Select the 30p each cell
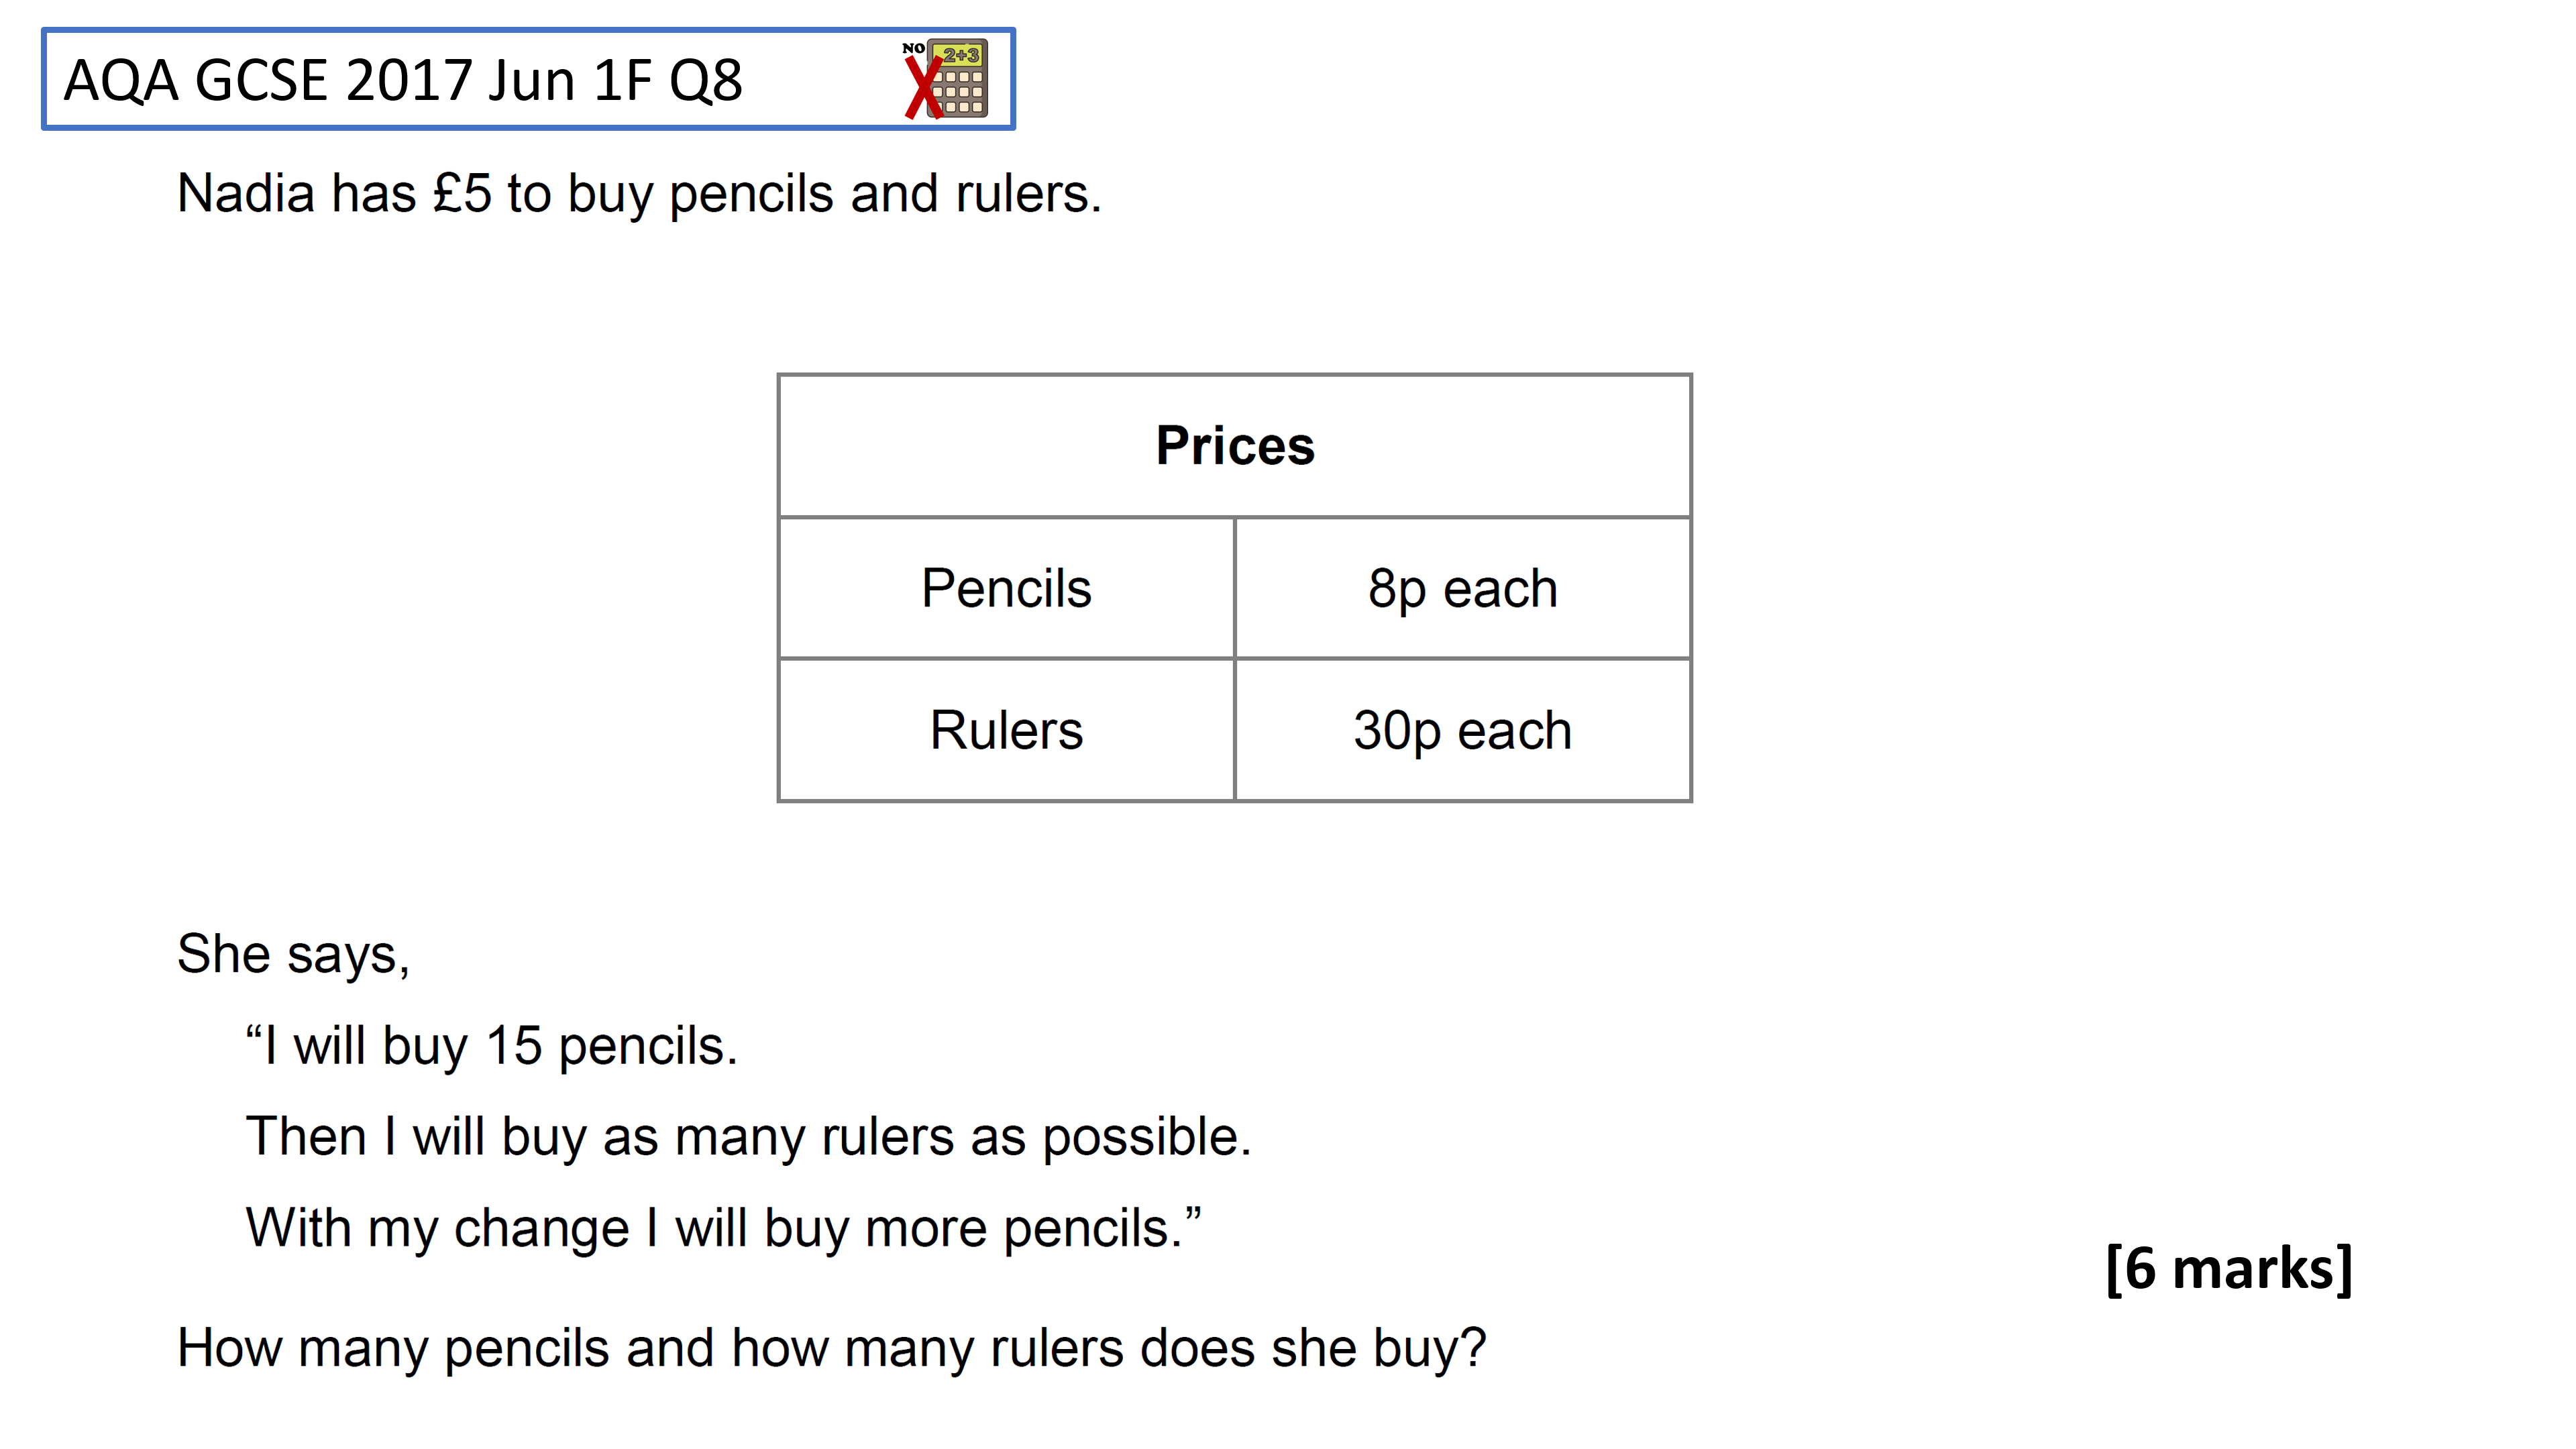The image size is (2576, 1449). point(1463,730)
